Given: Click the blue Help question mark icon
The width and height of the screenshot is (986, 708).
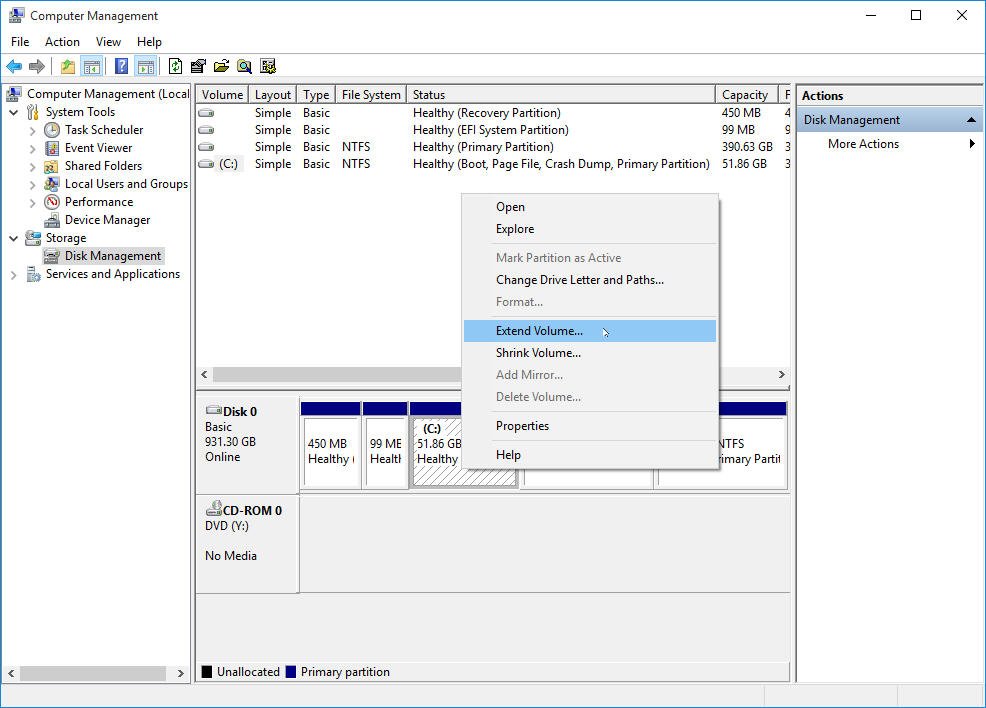Looking at the screenshot, I should (x=121, y=67).
